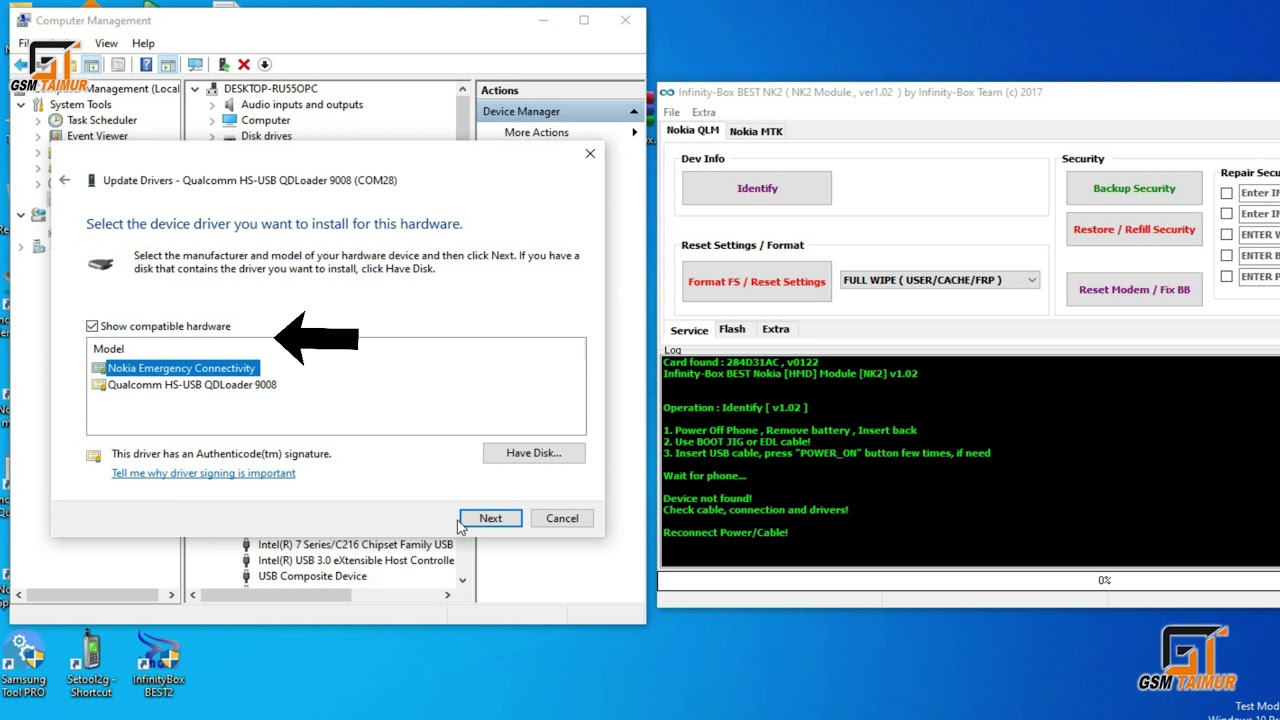Viewport: 1280px width, 720px height.
Task: Click the Nokia Emergency Connectivity driver icon
Action: 98,368
